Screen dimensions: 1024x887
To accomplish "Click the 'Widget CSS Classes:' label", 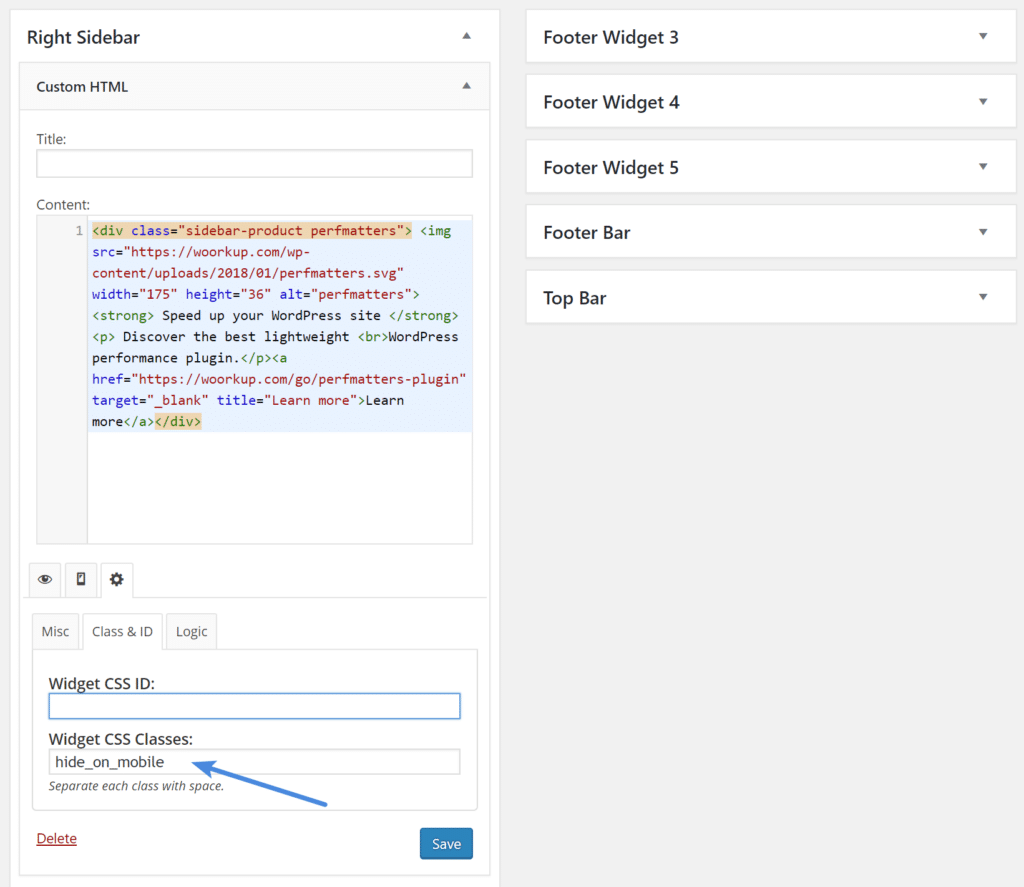I will (121, 739).
